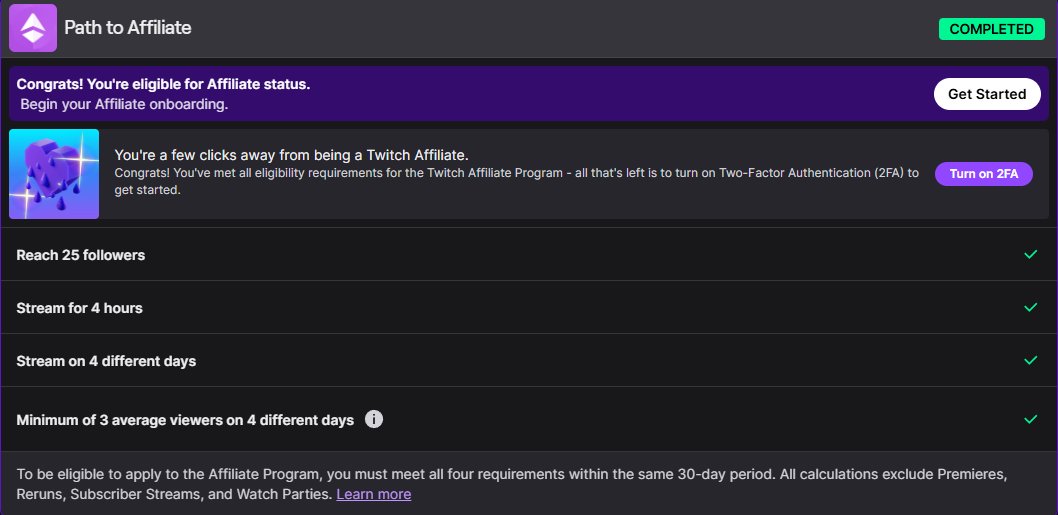Select the Stream for 4 hours text
This screenshot has width=1058, height=515.
coord(80,308)
